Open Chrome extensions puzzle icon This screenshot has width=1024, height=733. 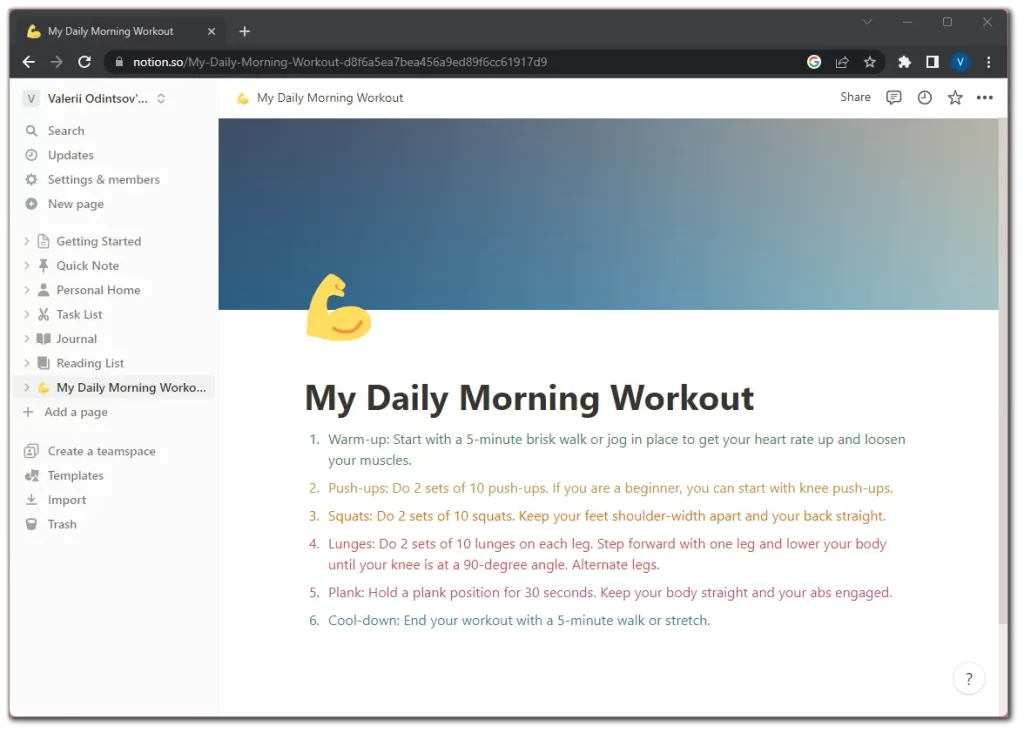coord(904,62)
